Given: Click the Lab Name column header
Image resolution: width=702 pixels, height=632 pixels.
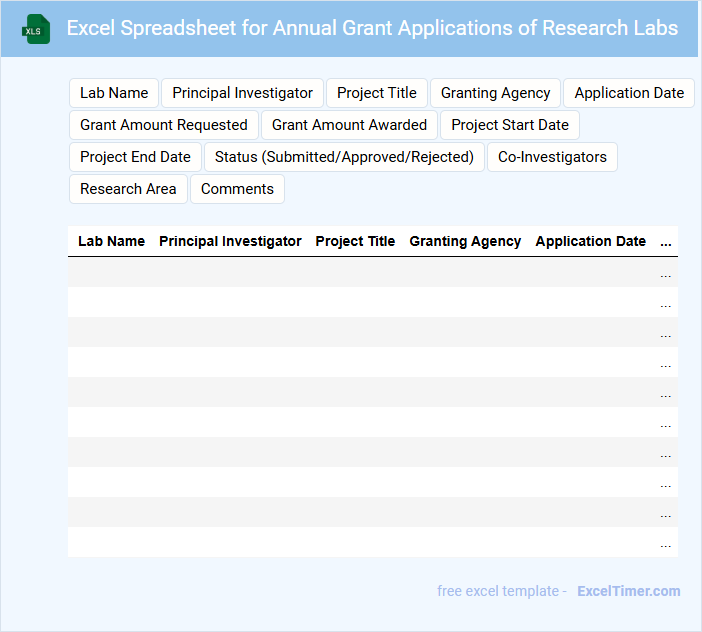Looking at the screenshot, I should click(111, 241).
